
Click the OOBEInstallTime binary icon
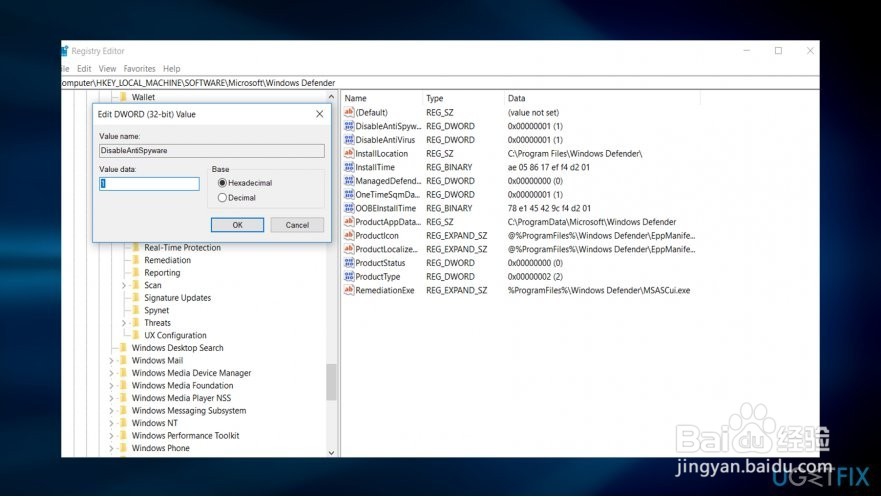point(349,208)
